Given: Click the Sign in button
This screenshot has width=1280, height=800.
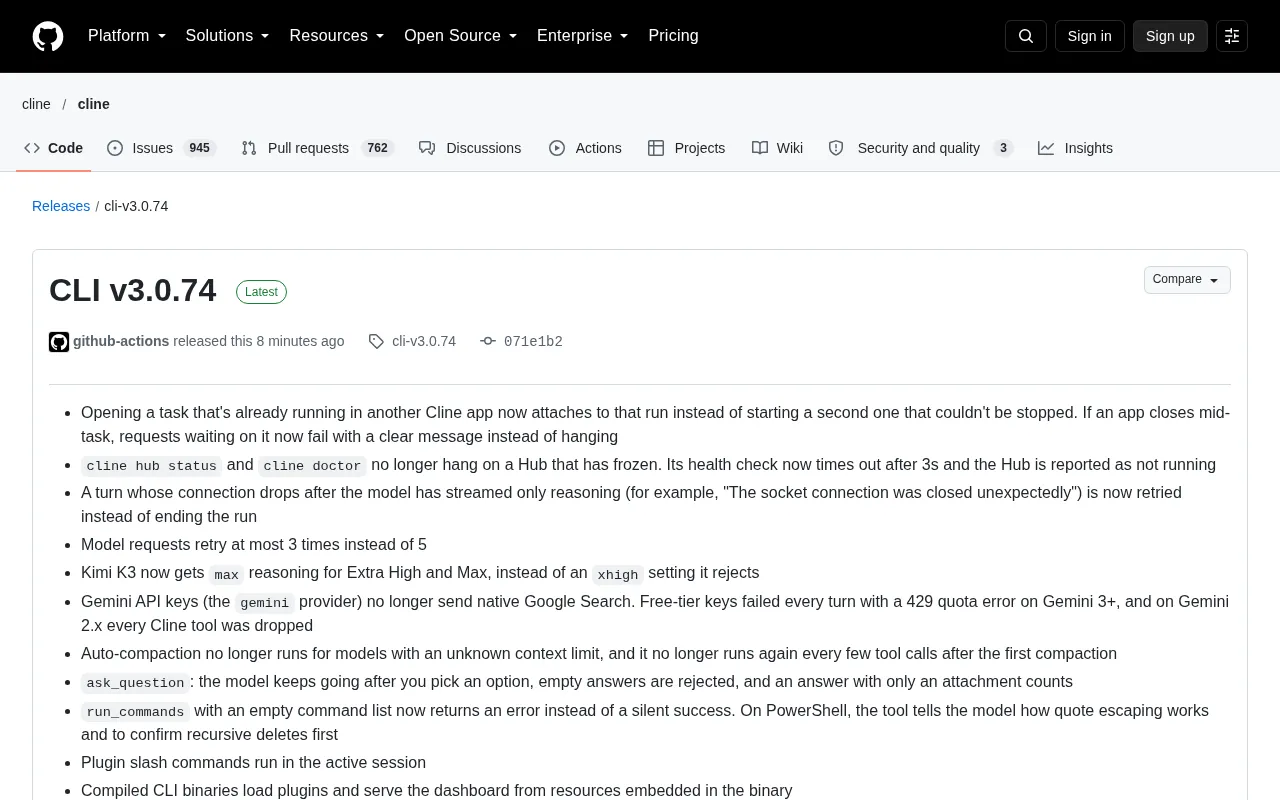Looking at the screenshot, I should (x=1089, y=36).
